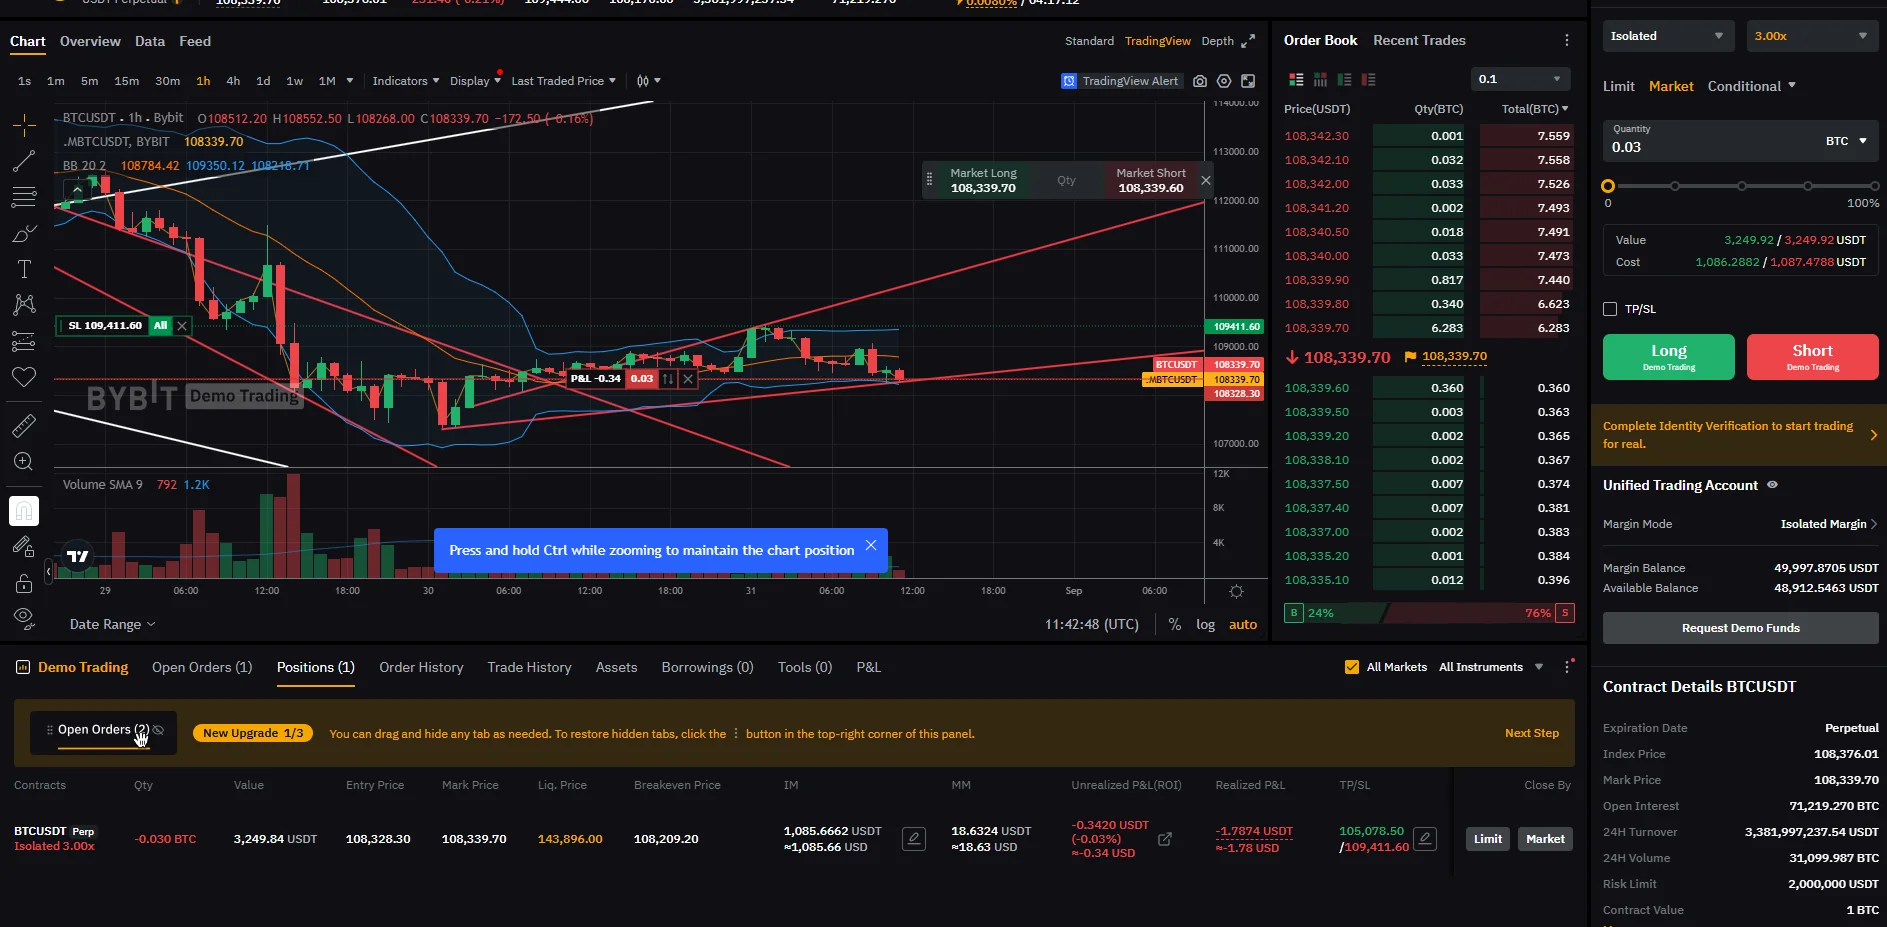Viewport: 1887px width, 927px height.
Task: Select the crosshair cursor tool
Action: [x=24, y=125]
